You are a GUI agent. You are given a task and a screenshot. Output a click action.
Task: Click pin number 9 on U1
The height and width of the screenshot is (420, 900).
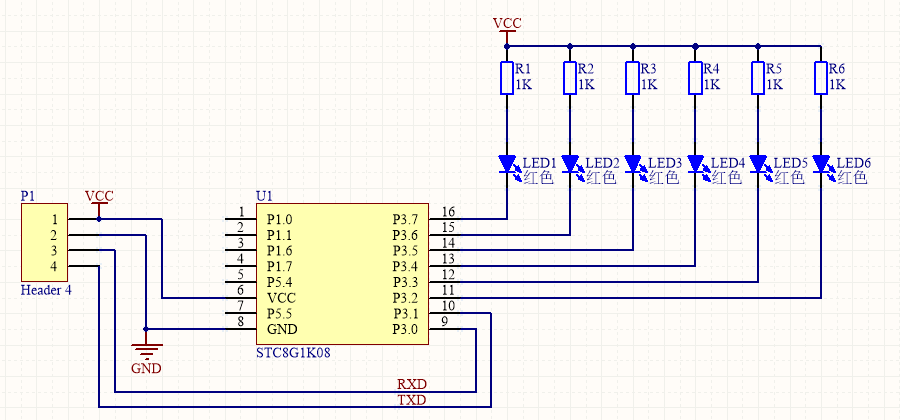click(445, 322)
